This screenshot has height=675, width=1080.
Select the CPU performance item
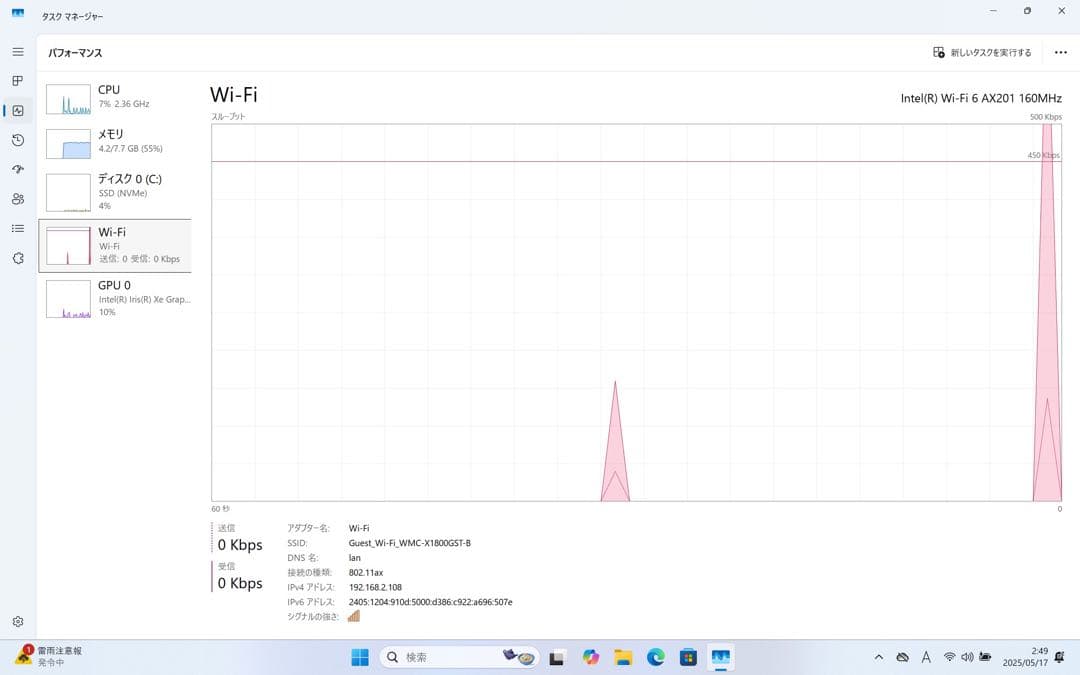[x=115, y=98]
